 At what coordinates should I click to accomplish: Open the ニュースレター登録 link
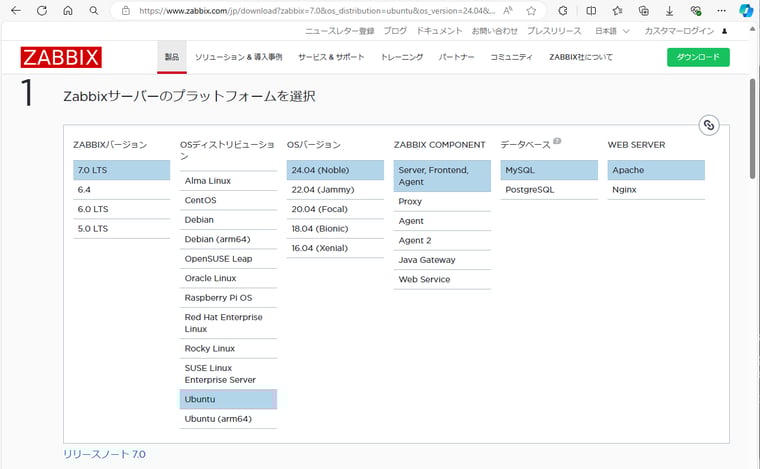(x=339, y=31)
